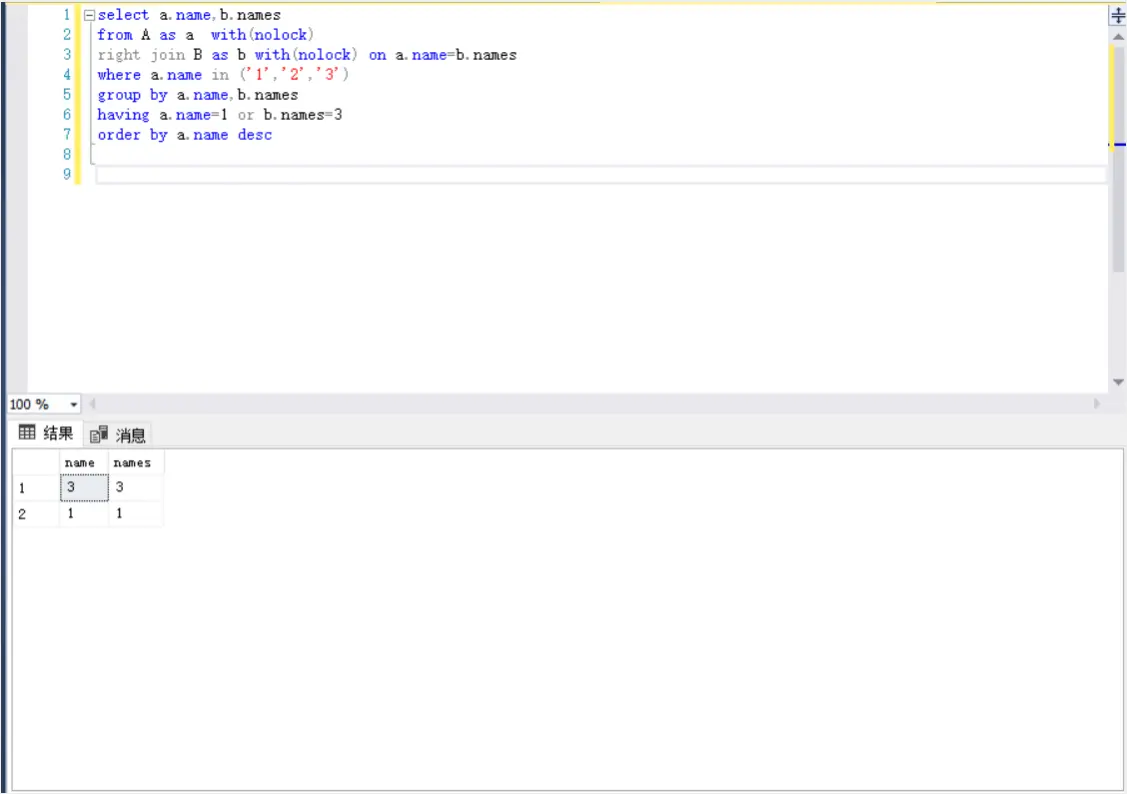Click the results grid icon on 结果 tab
Viewport: 1127px width, 794px height.
[27, 433]
